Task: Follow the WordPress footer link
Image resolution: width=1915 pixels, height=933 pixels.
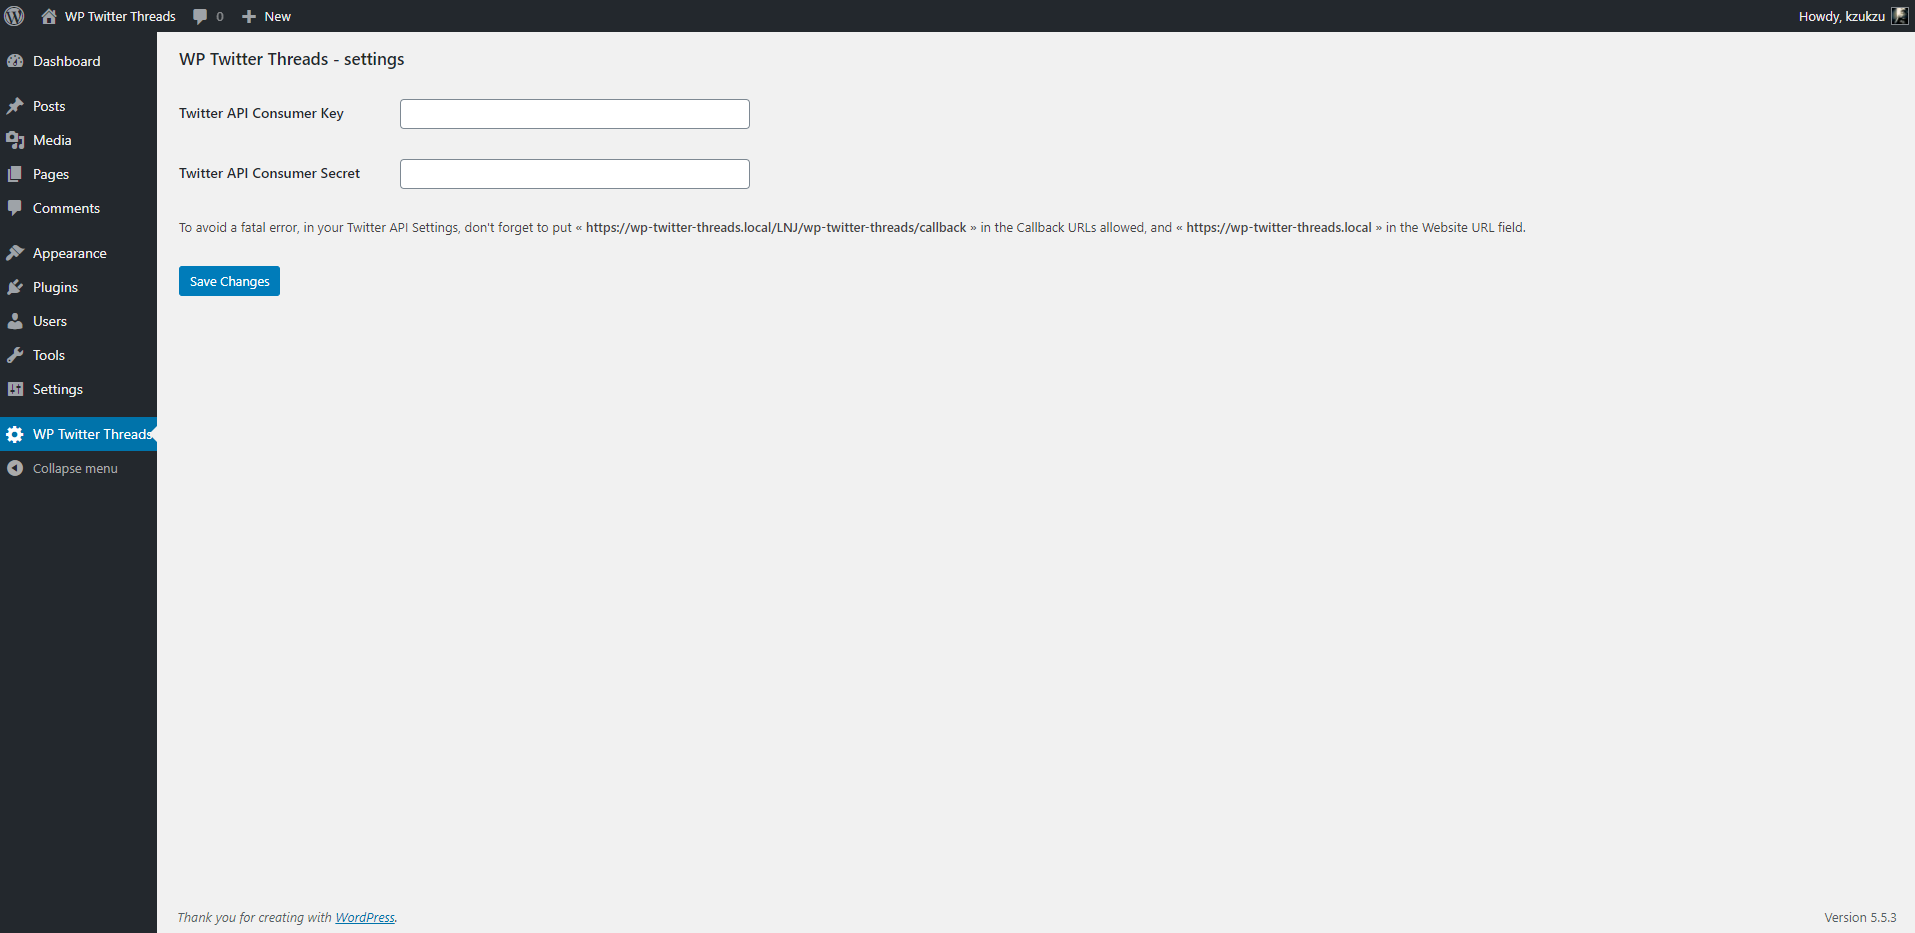Action: tap(365, 917)
